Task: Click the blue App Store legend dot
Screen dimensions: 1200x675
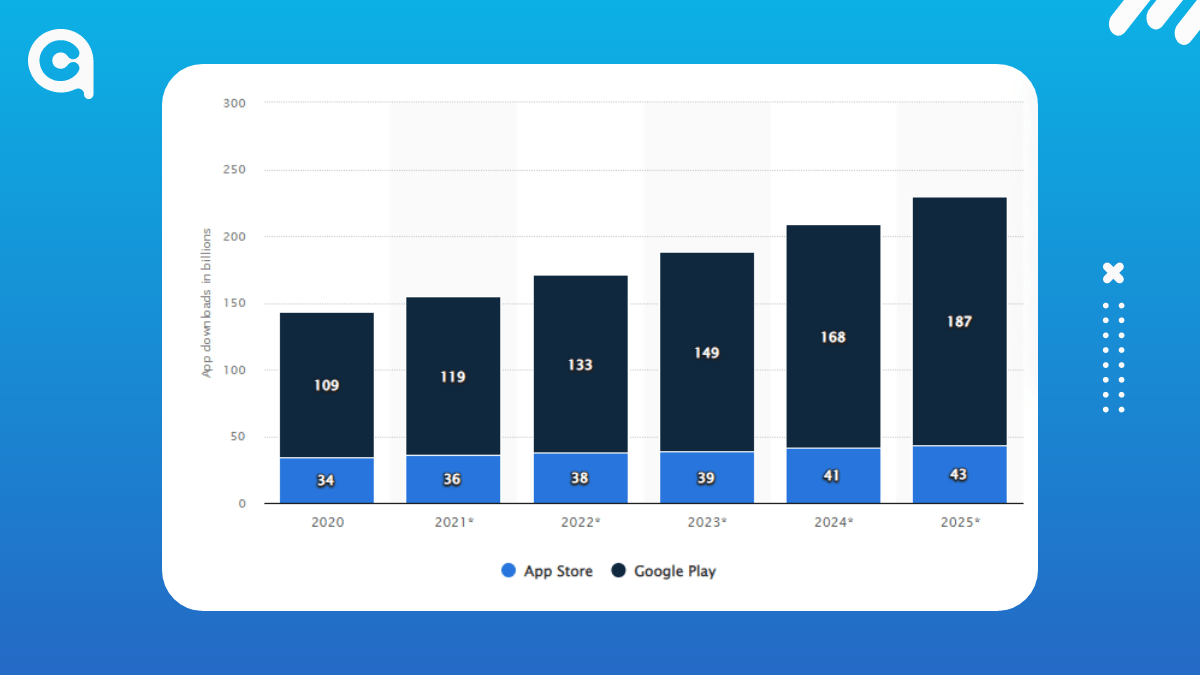Action: [508, 571]
